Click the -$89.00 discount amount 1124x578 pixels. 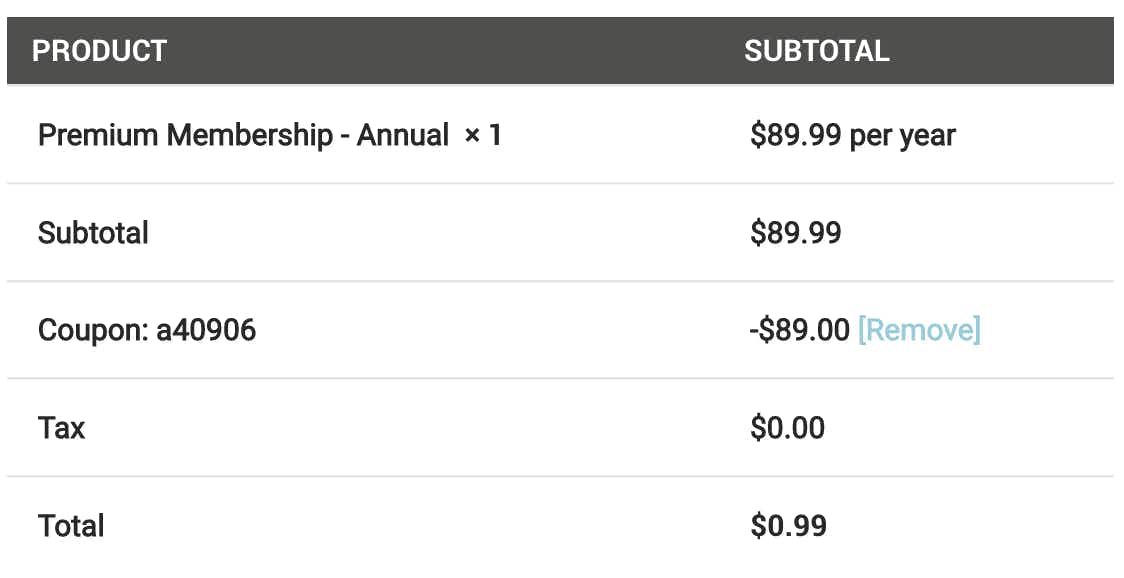coord(799,330)
